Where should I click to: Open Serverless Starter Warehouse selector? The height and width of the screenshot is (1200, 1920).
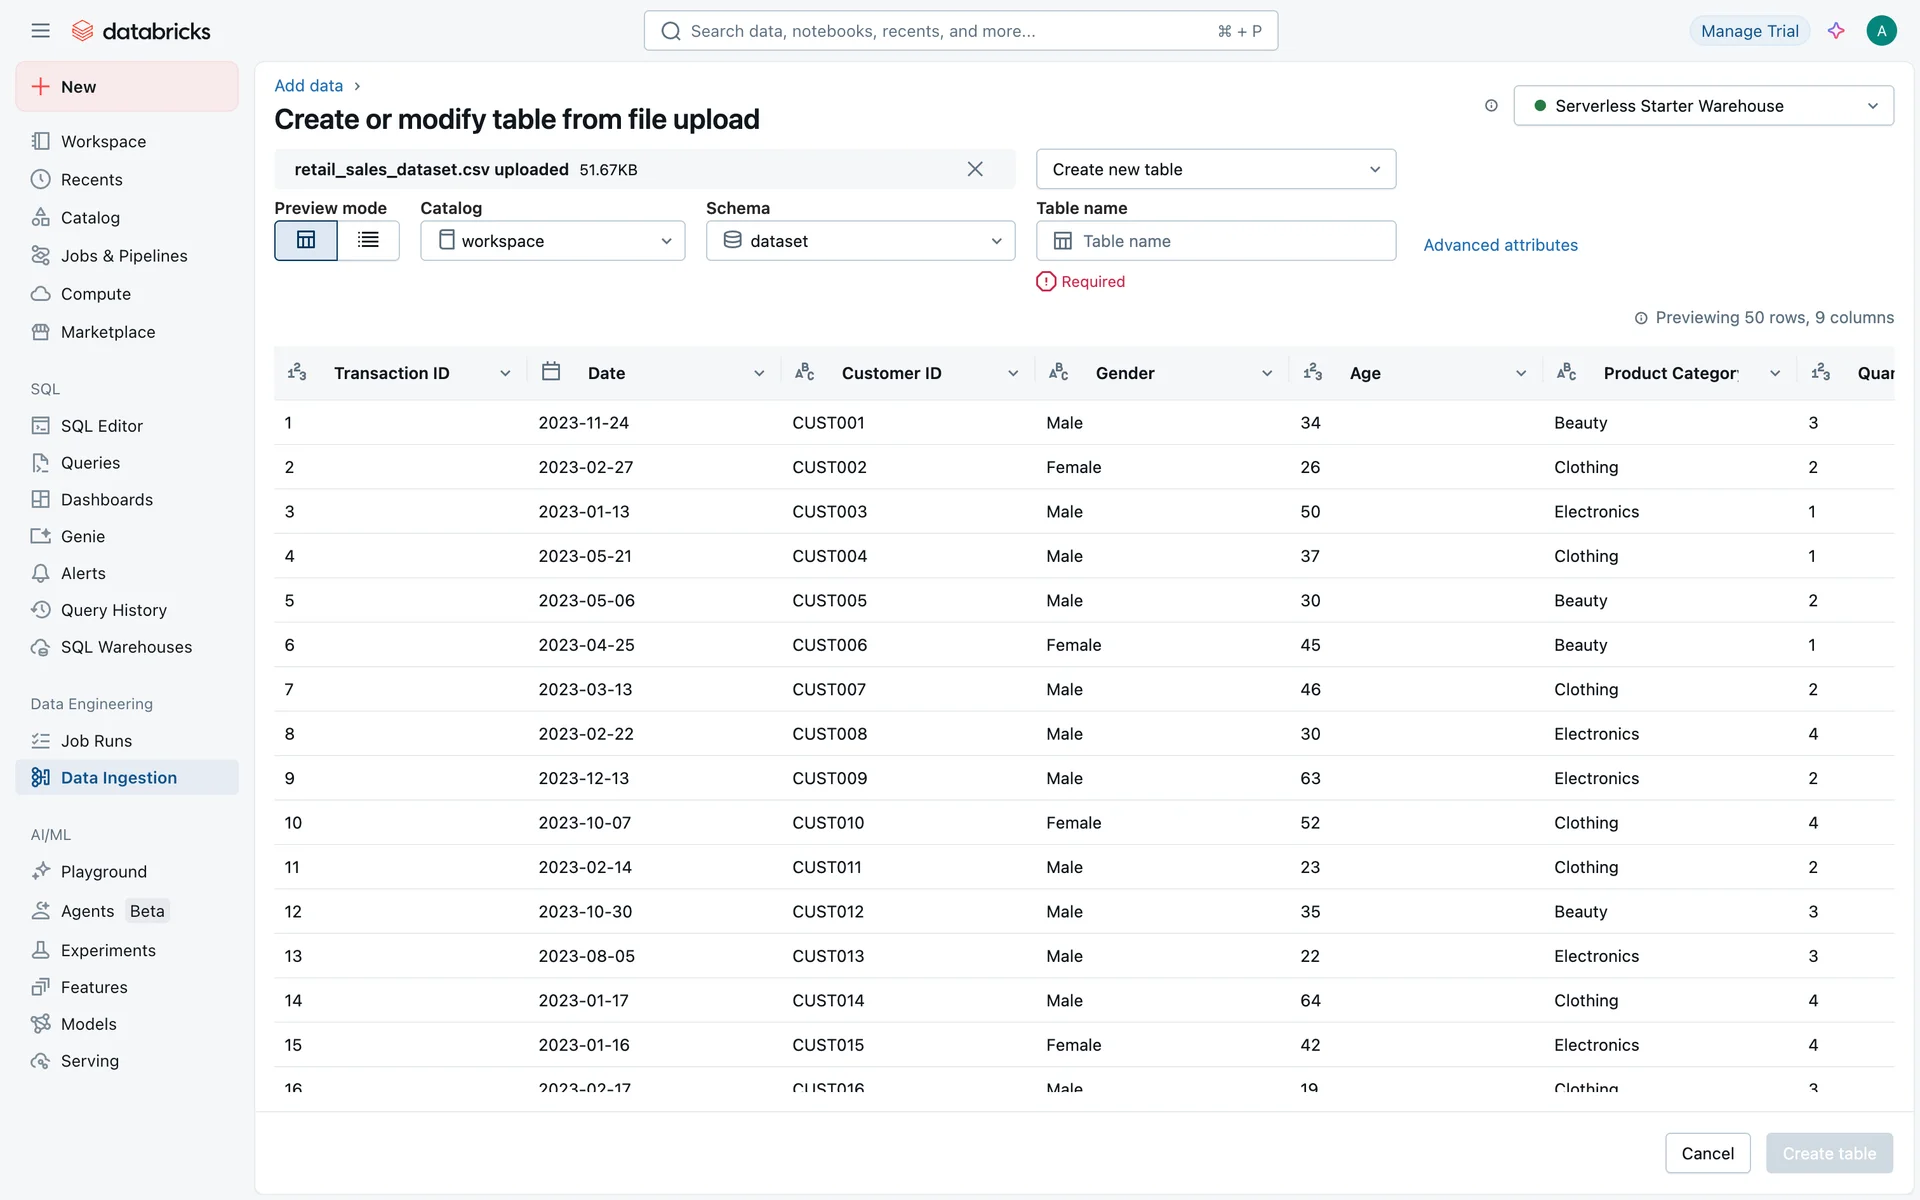point(1703,106)
